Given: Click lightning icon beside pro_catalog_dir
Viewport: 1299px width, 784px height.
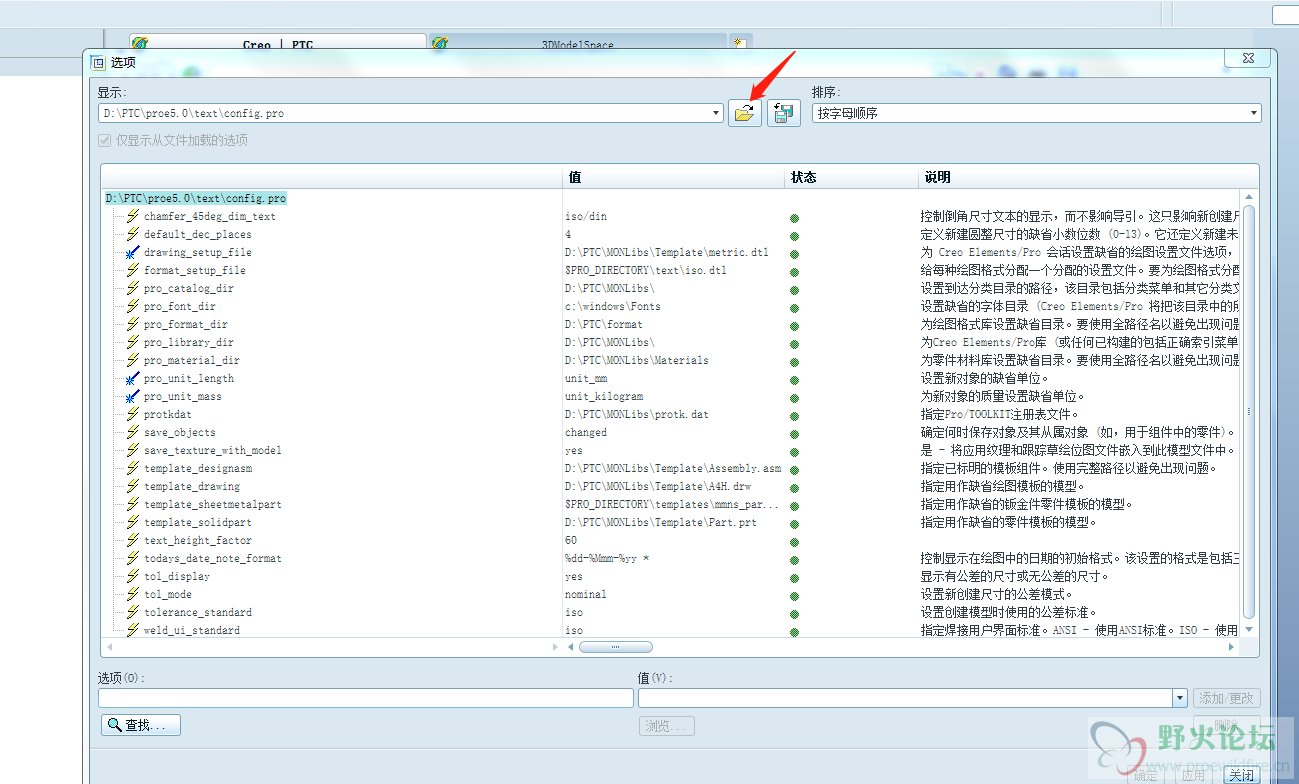Looking at the screenshot, I should (132, 288).
